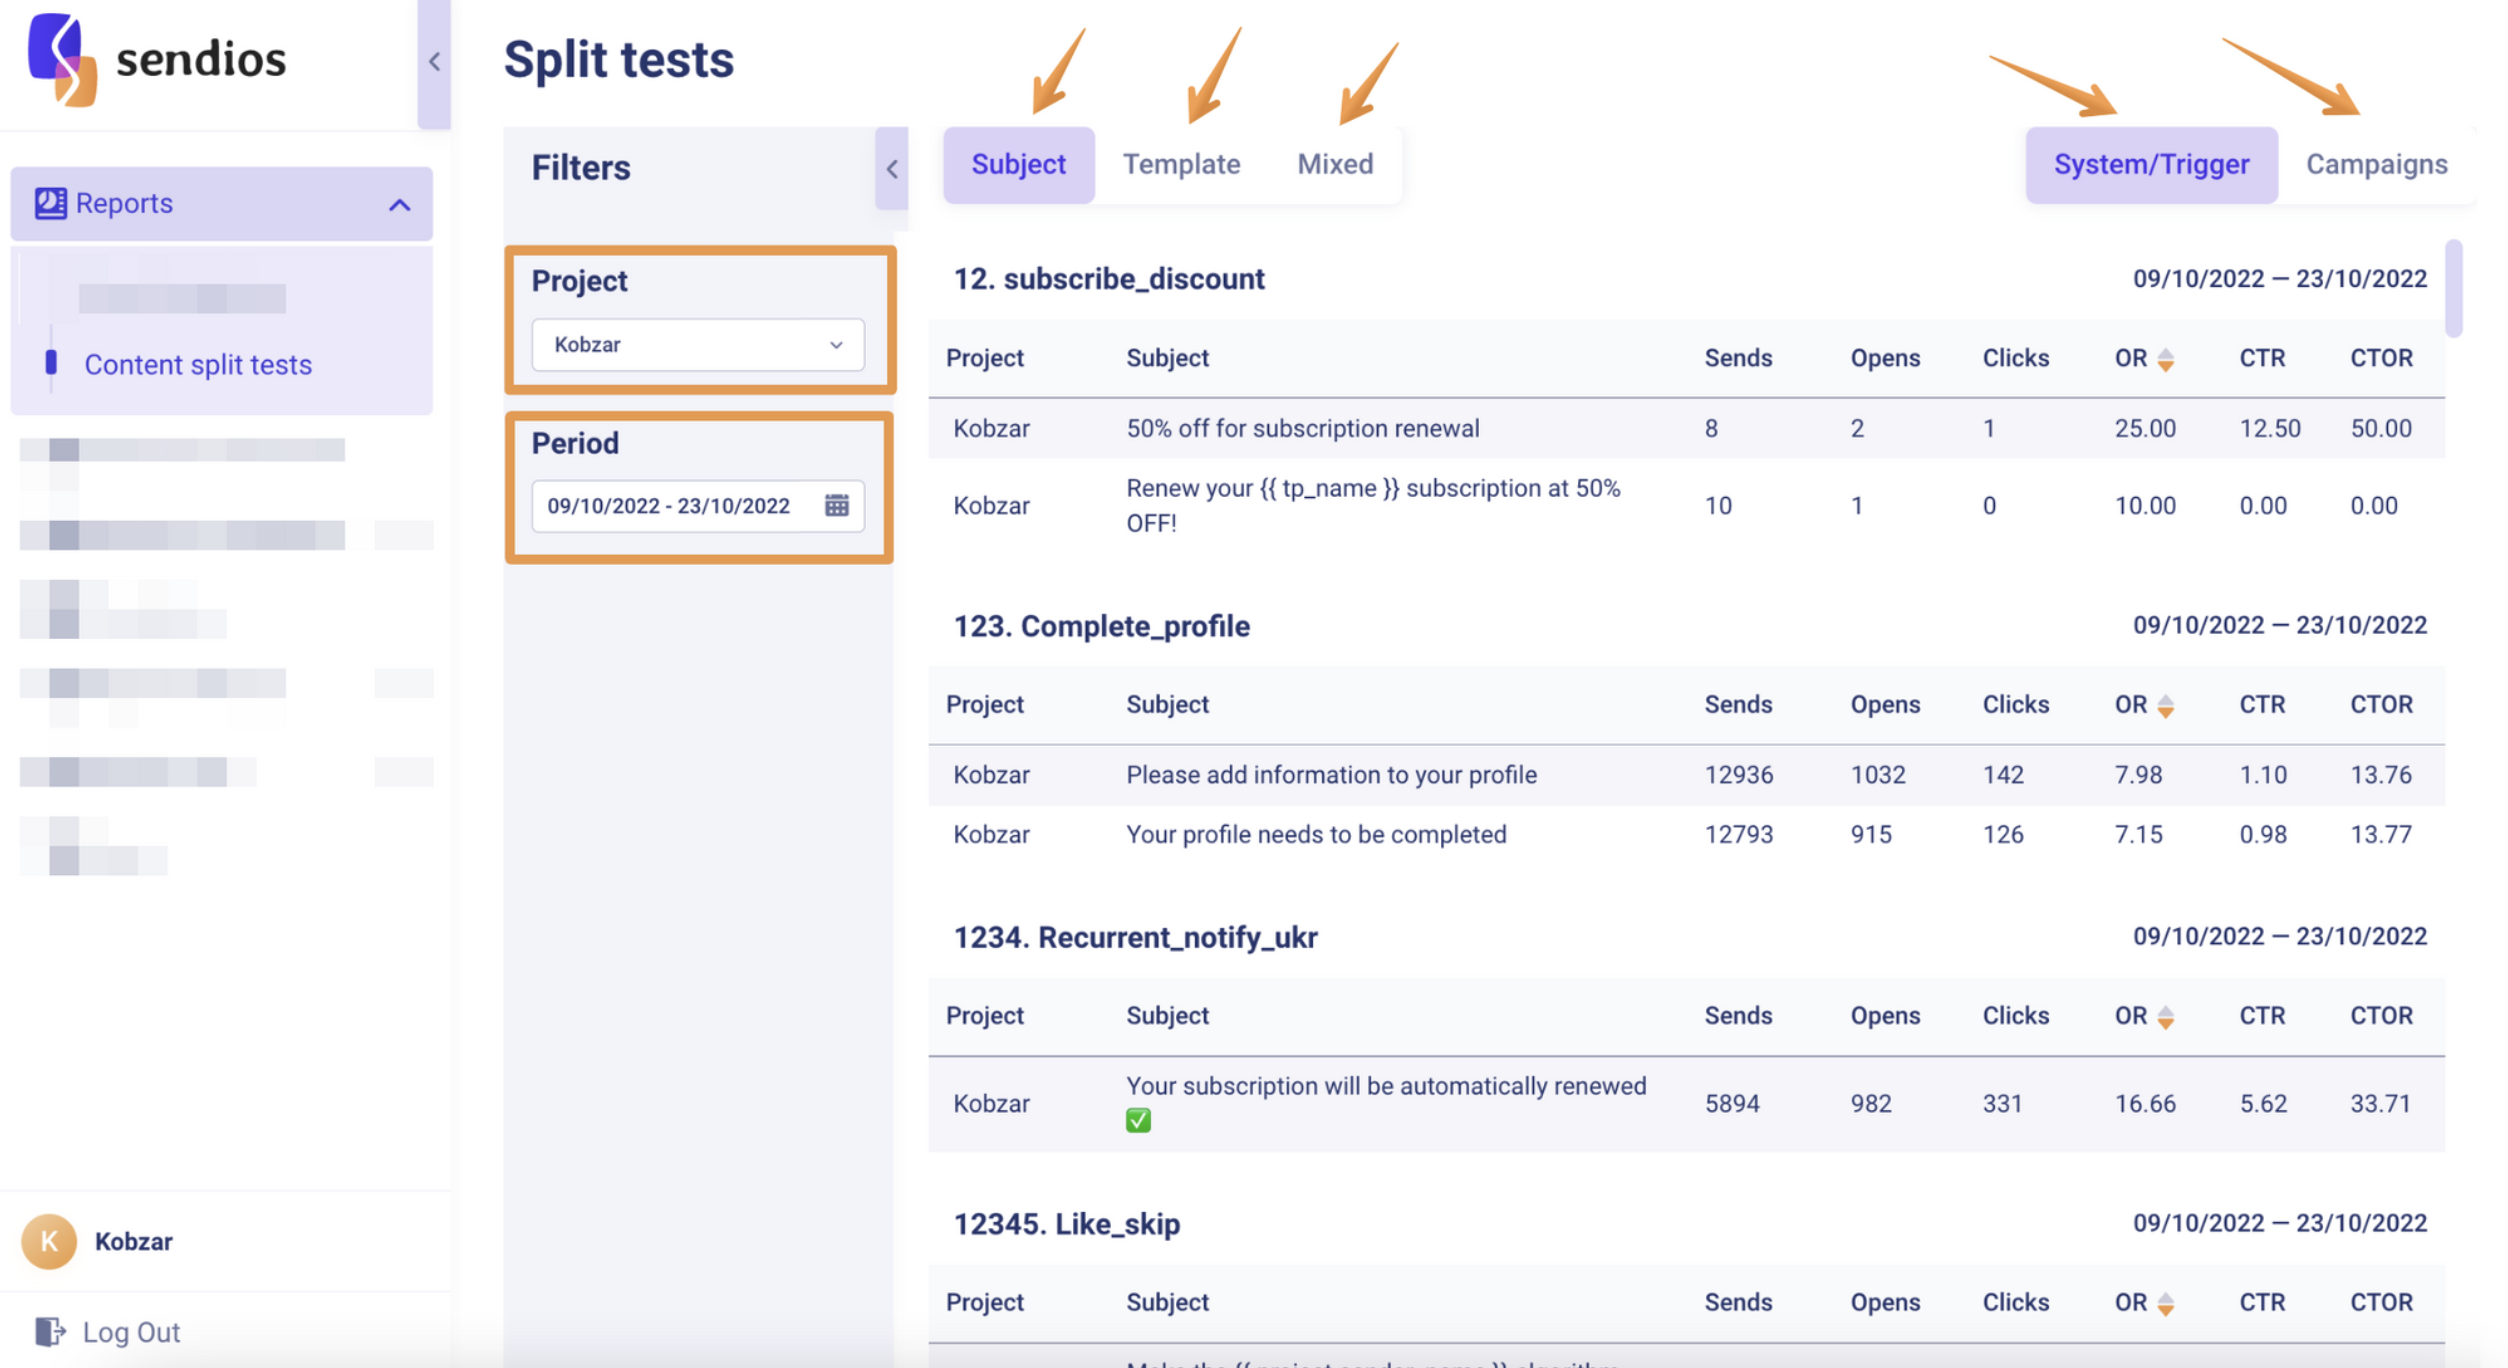Collapse the main sidebar with left chevron
The image size is (2508, 1368).
[434, 62]
